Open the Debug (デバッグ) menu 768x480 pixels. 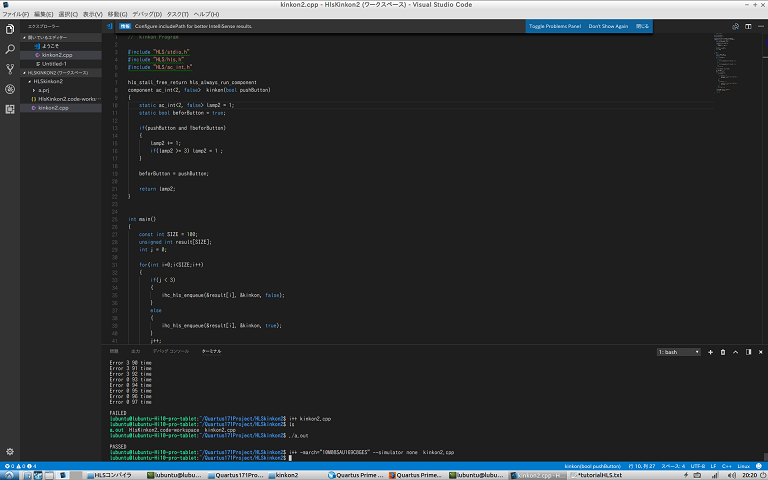pos(147,14)
